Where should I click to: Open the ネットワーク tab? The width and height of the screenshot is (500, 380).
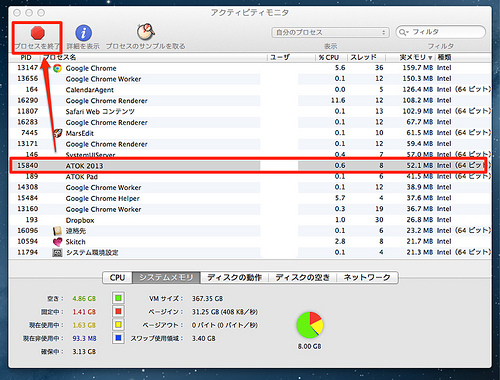coord(367,277)
